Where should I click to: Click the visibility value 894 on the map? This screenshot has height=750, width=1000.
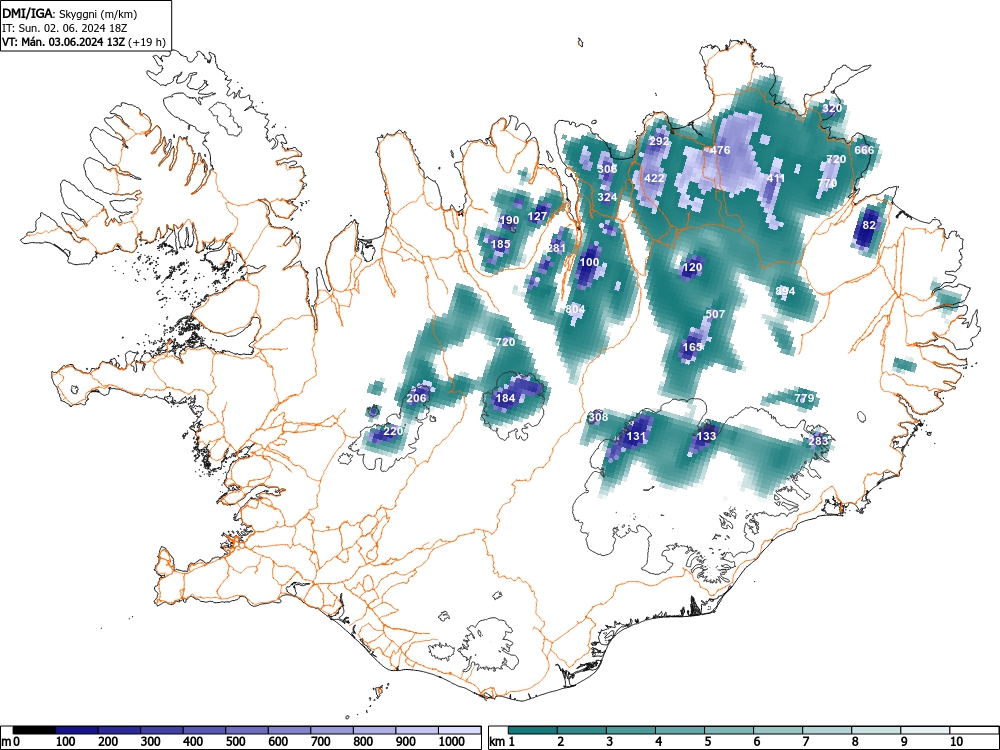(x=785, y=291)
